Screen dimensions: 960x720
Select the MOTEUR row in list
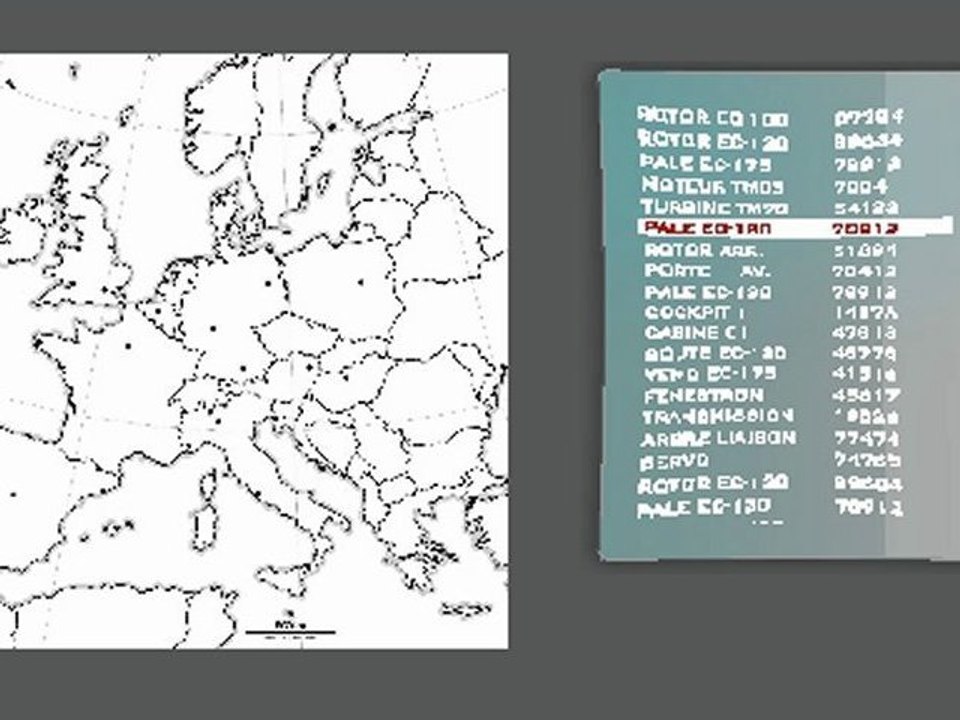click(765, 186)
